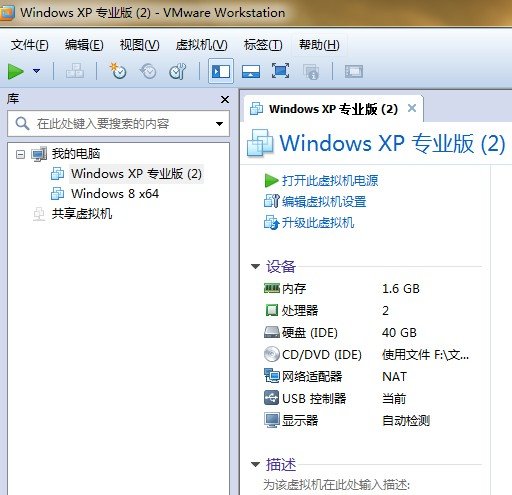The height and width of the screenshot is (495, 512).
Task: Click the 40 GB hard disk value
Action: pos(399,333)
